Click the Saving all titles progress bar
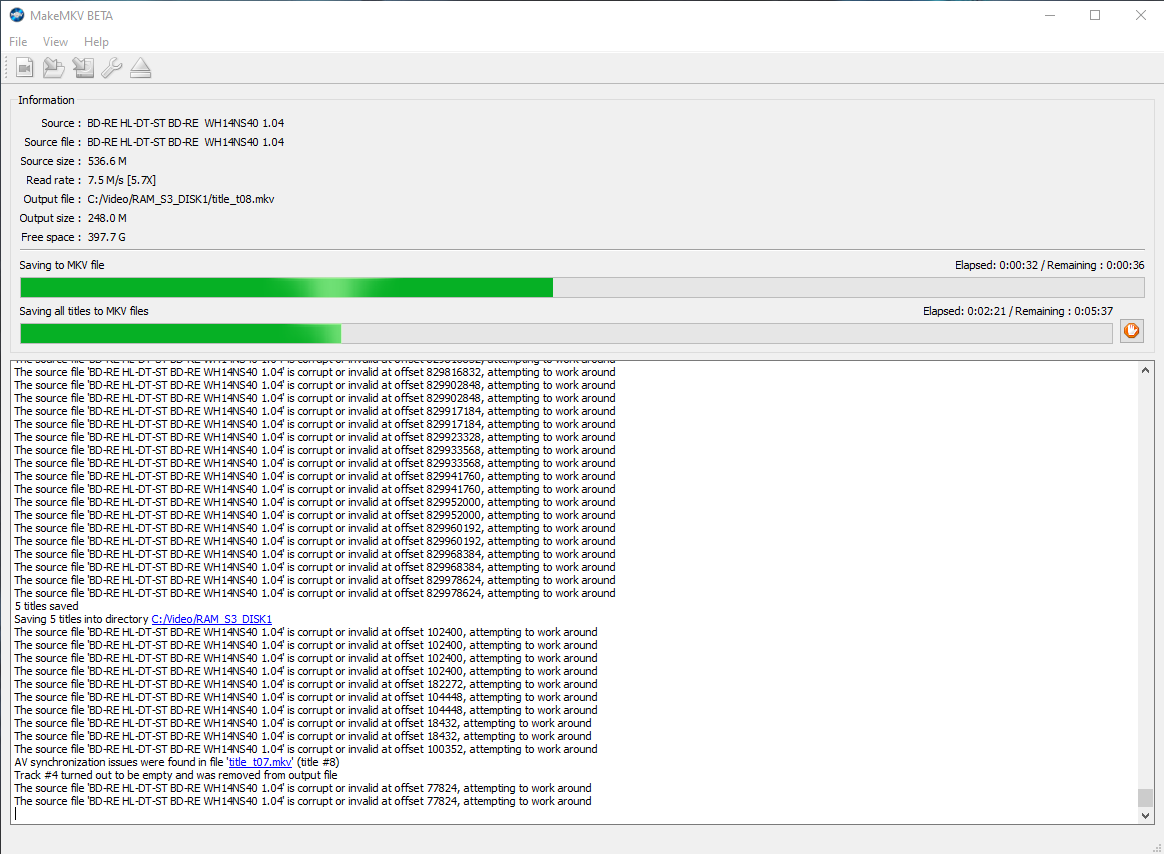Screen dimensions: 1164x854 566,333
